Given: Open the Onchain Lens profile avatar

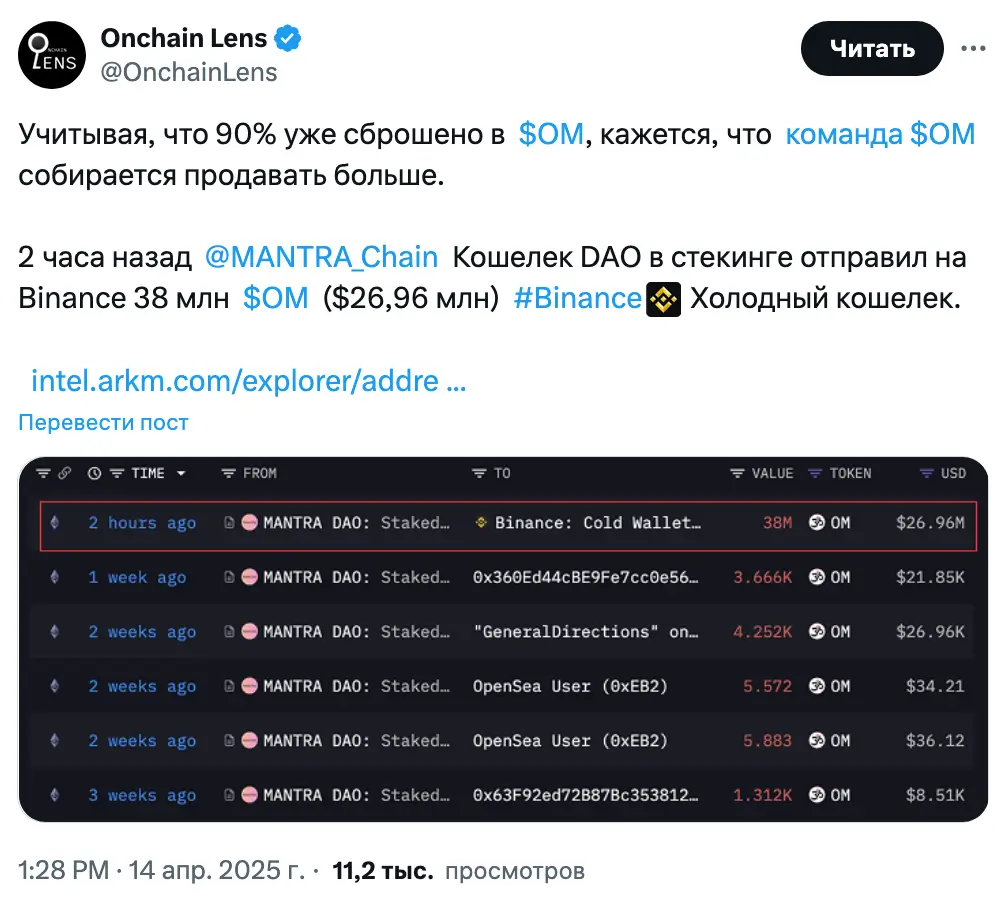Looking at the screenshot, I should [53, 55].
